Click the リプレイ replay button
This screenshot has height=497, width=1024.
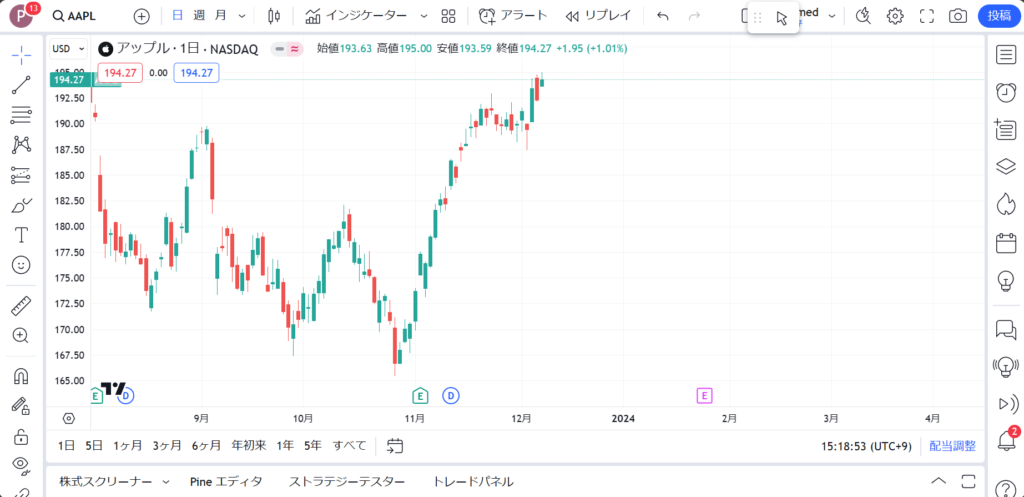coord(597,16)
